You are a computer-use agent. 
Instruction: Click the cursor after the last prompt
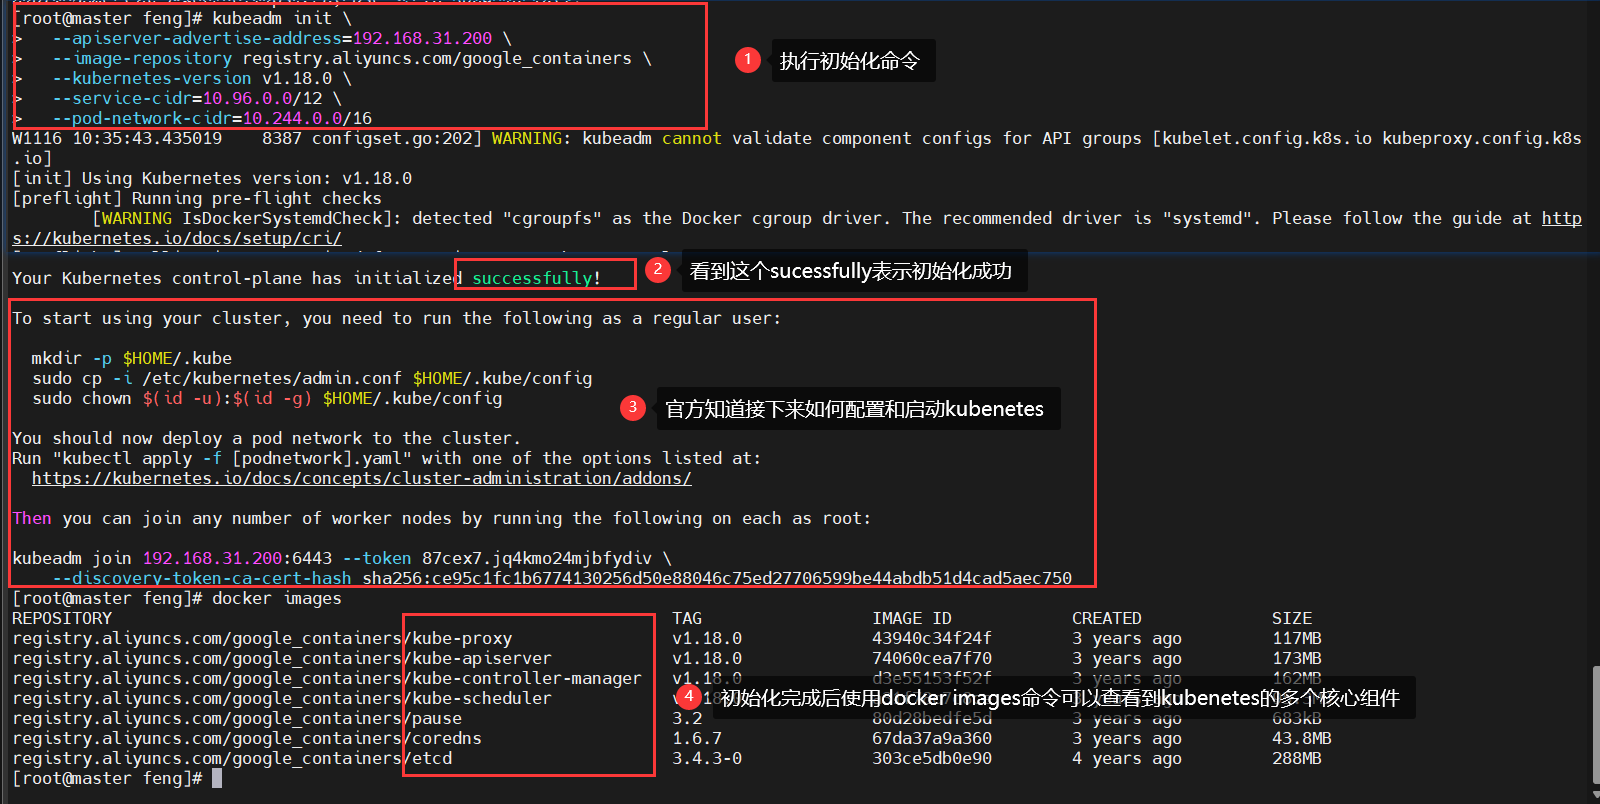tap(217, 778)
